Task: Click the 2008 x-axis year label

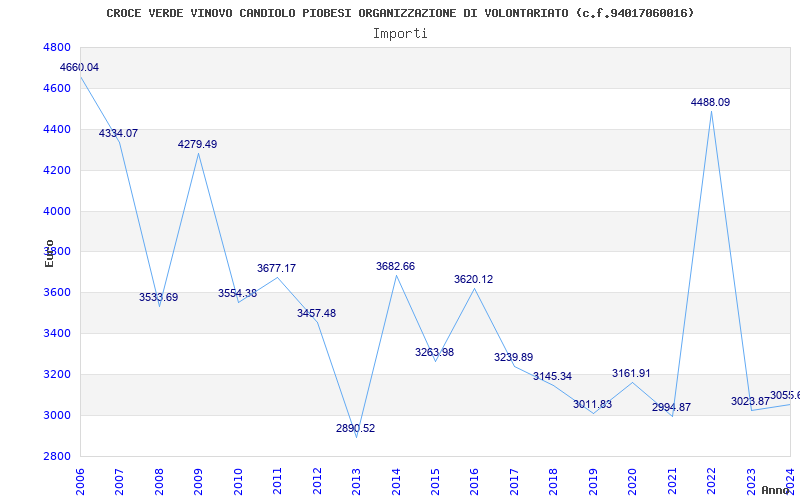Action: click(x=159, y=481)
